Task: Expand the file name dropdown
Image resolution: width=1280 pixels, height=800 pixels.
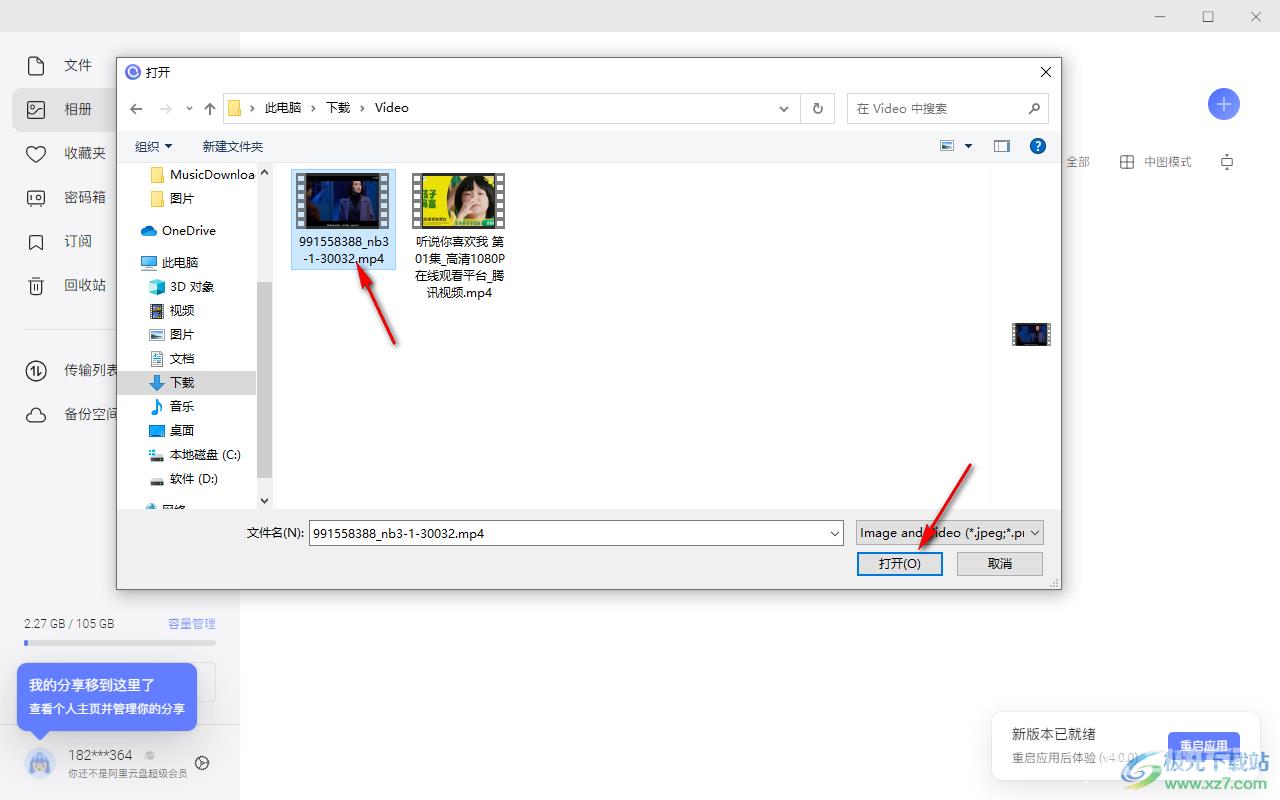Action: (835, 534)
